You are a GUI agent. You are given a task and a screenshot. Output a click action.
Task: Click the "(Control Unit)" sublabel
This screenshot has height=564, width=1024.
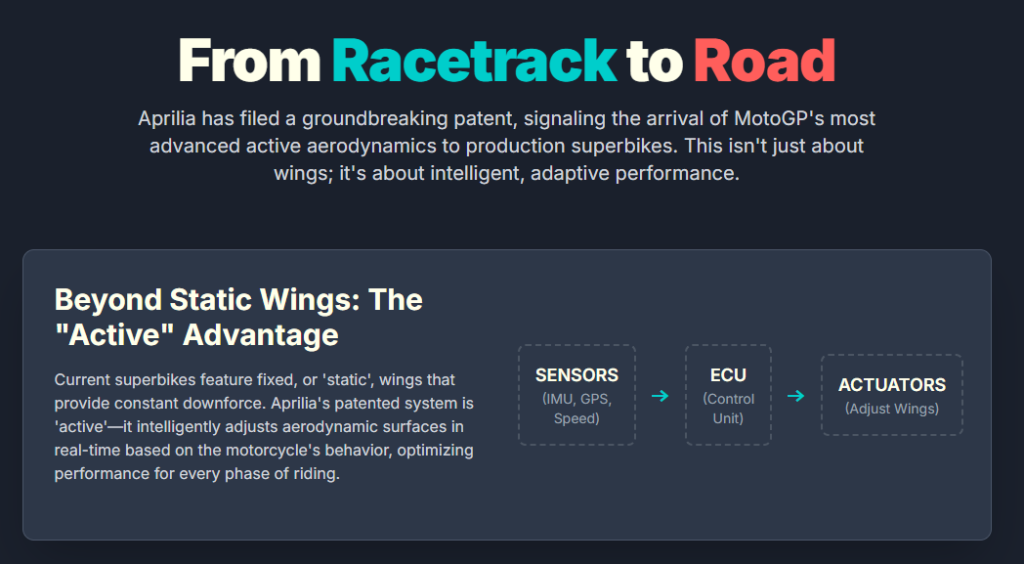728,408
